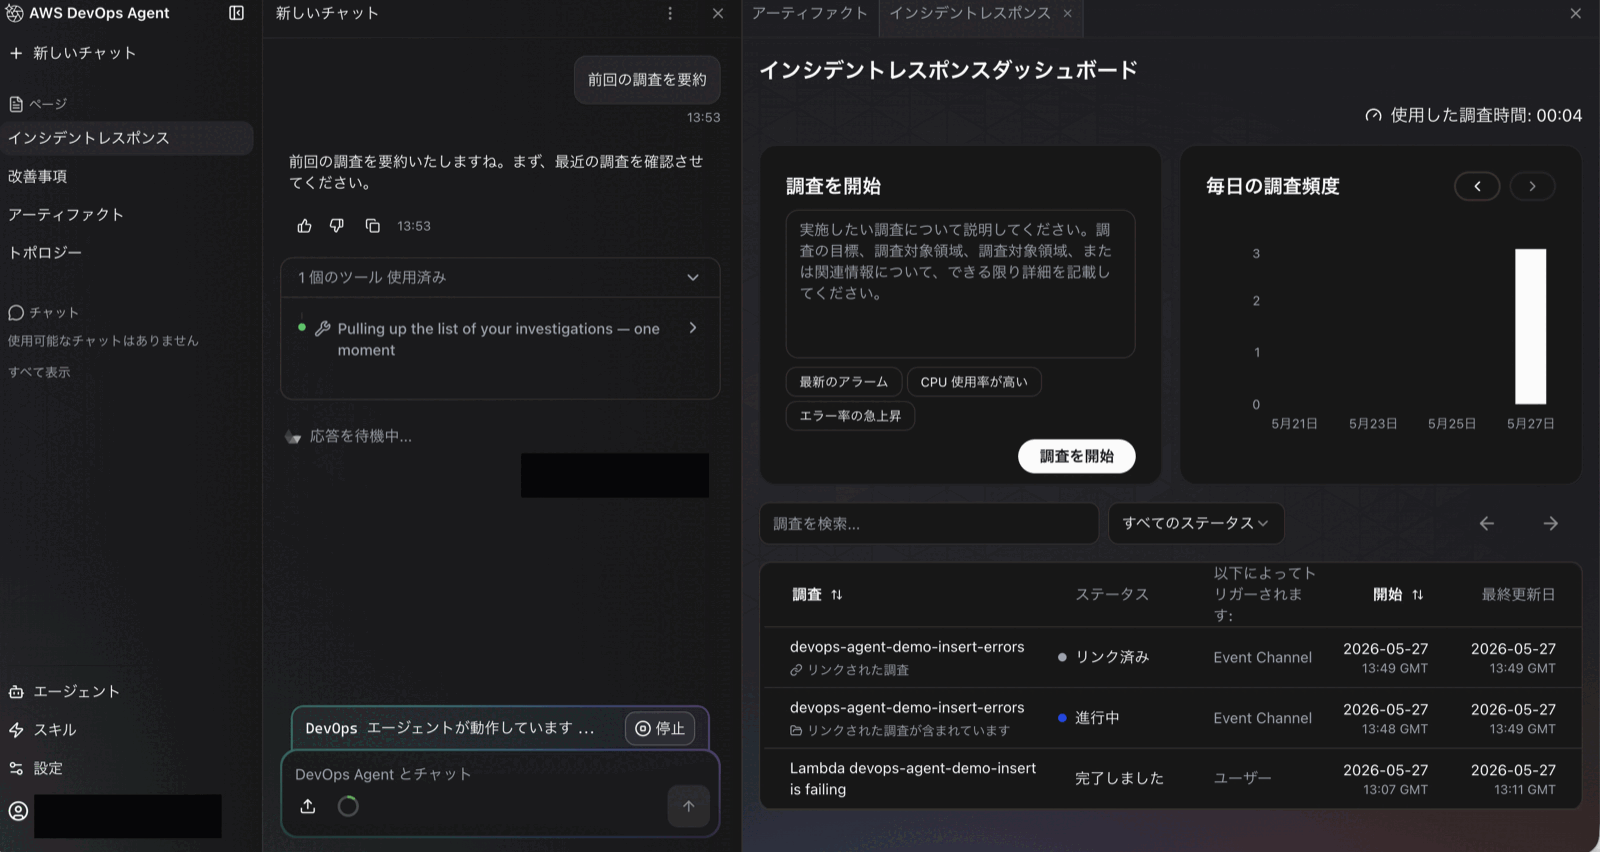Select the インシデントレスポンス tab

970,13
